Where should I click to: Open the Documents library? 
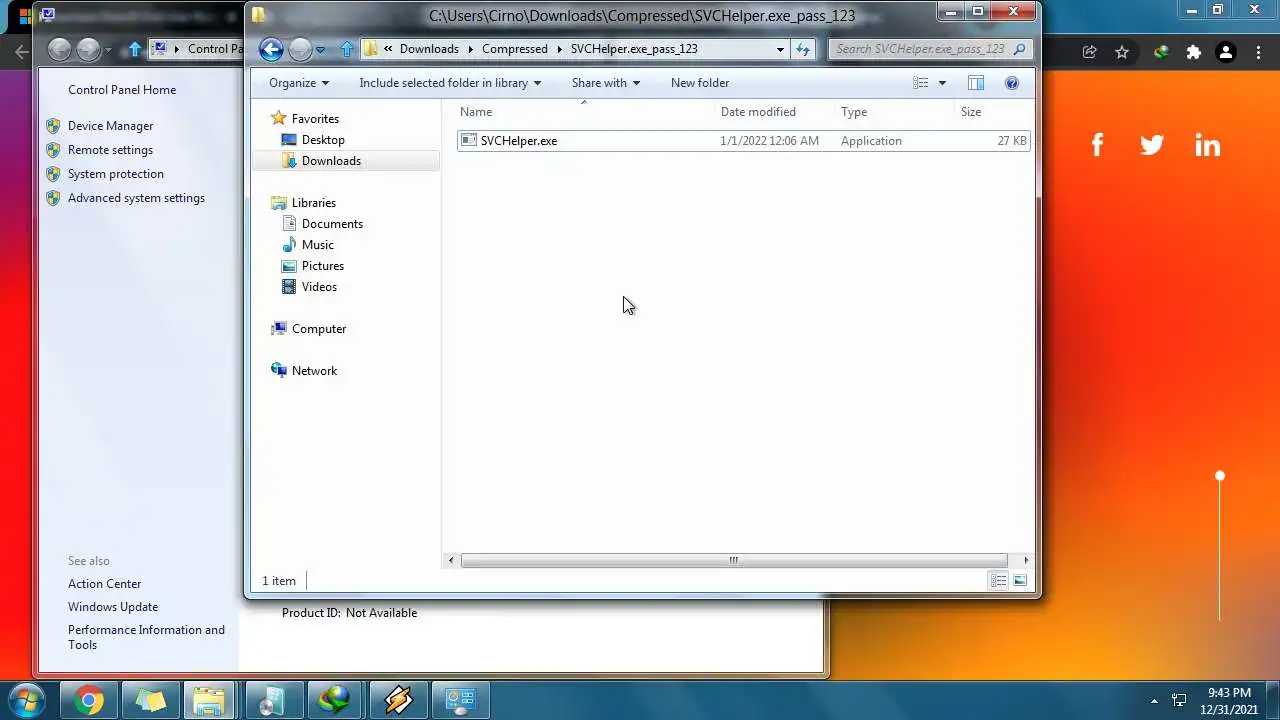[x=332, y=224]
